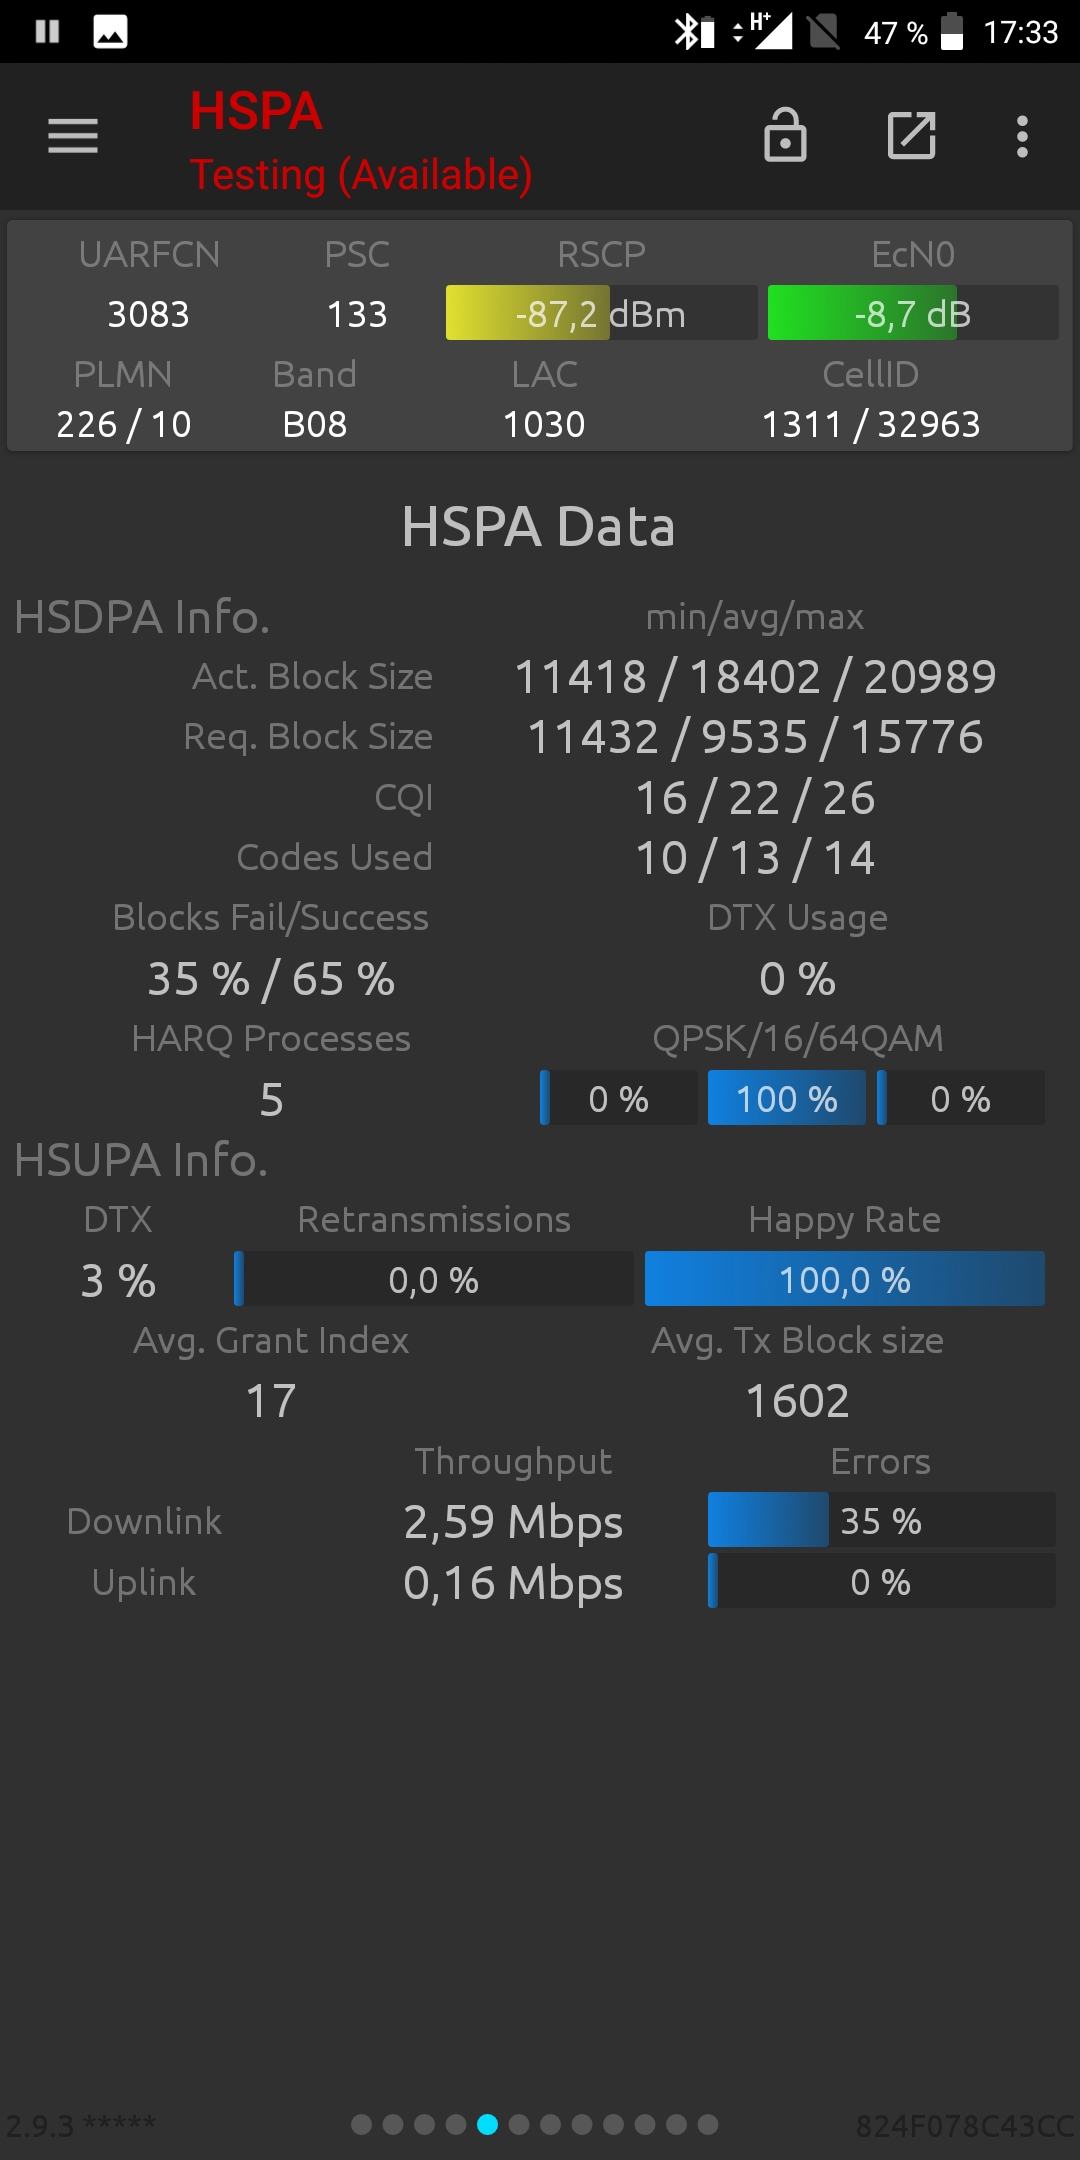1080x2160 pixels.
Task: Tap the battery icon in status bar
Action: (952, 31)
